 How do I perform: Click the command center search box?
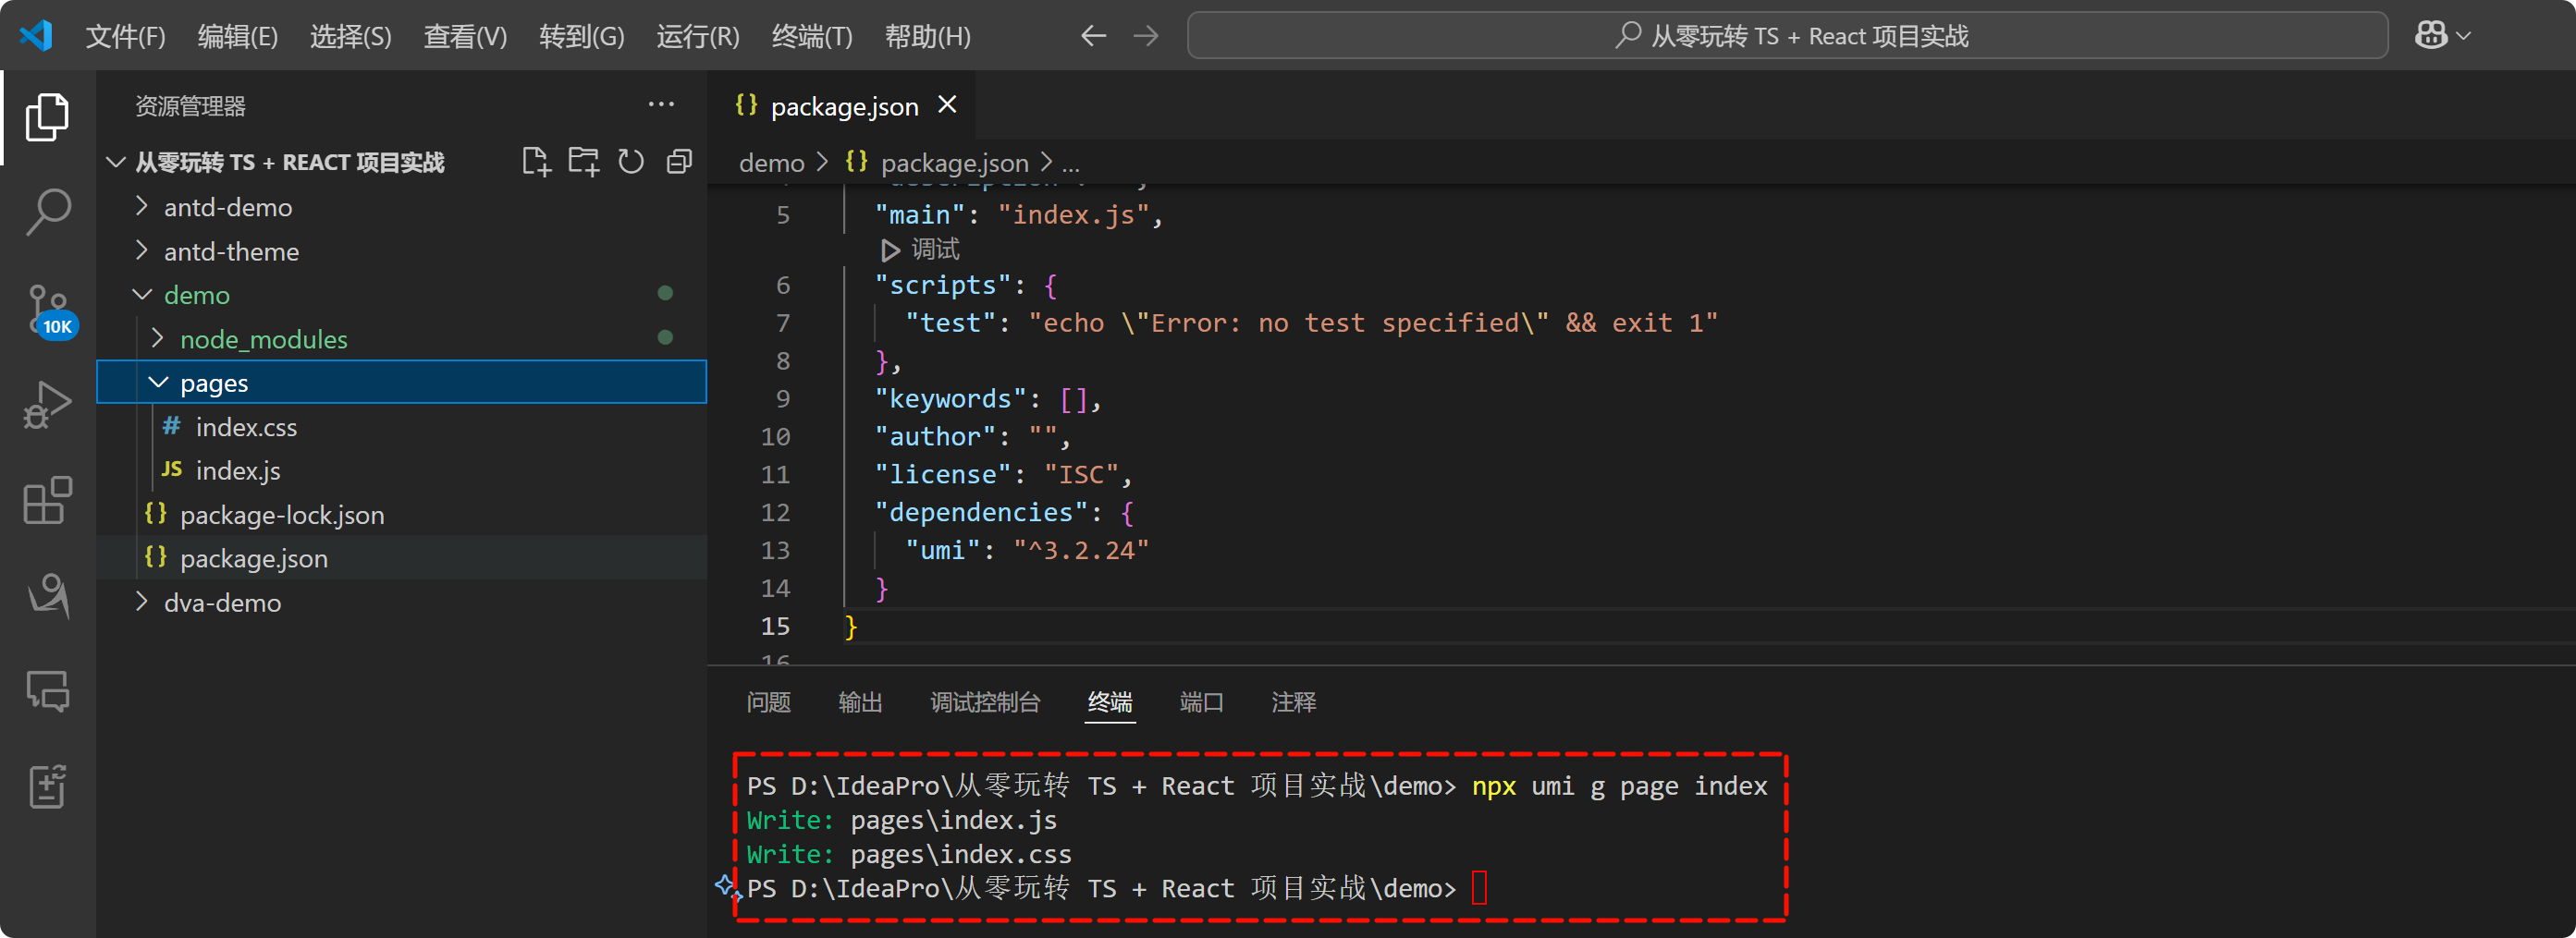(1787, 36)
